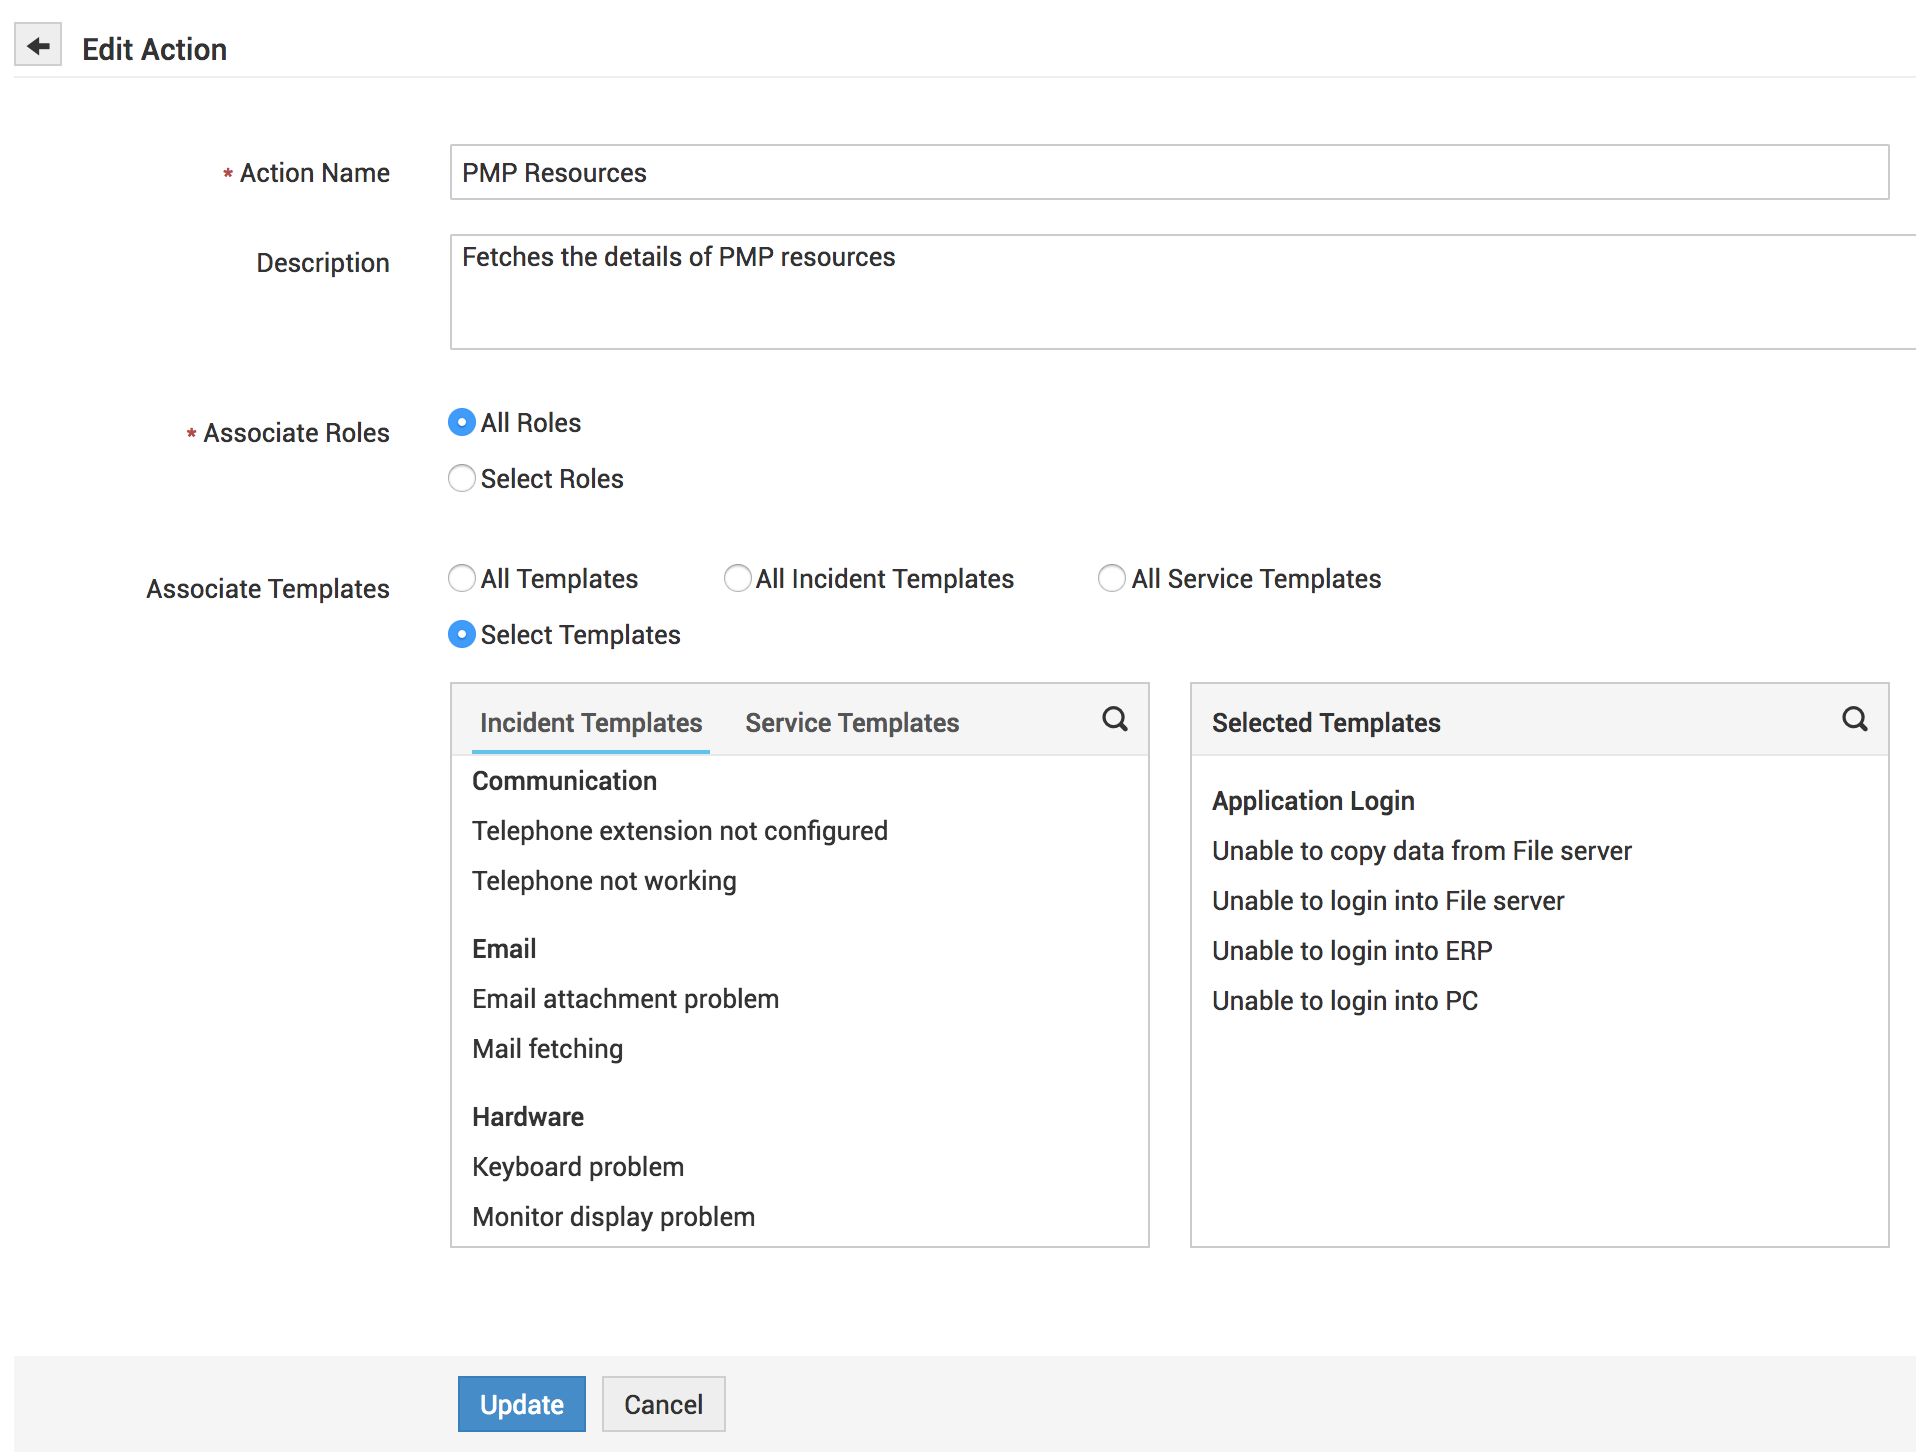1916x1452 pixels.
Task: Select 'Monitor display problem' template
Action: 613,1217
